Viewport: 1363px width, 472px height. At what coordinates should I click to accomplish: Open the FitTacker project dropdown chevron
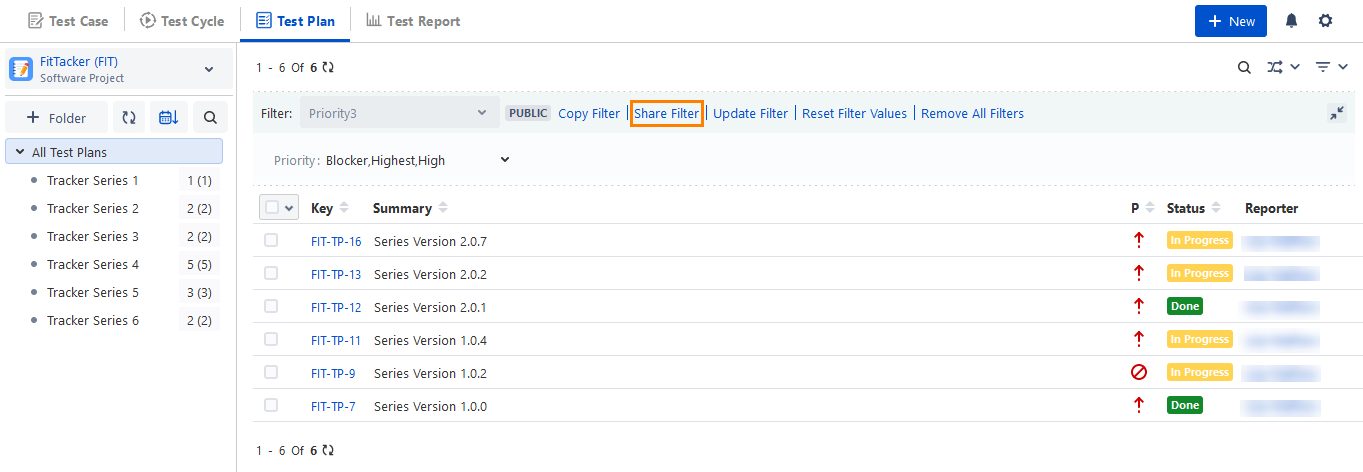[209, 69]
